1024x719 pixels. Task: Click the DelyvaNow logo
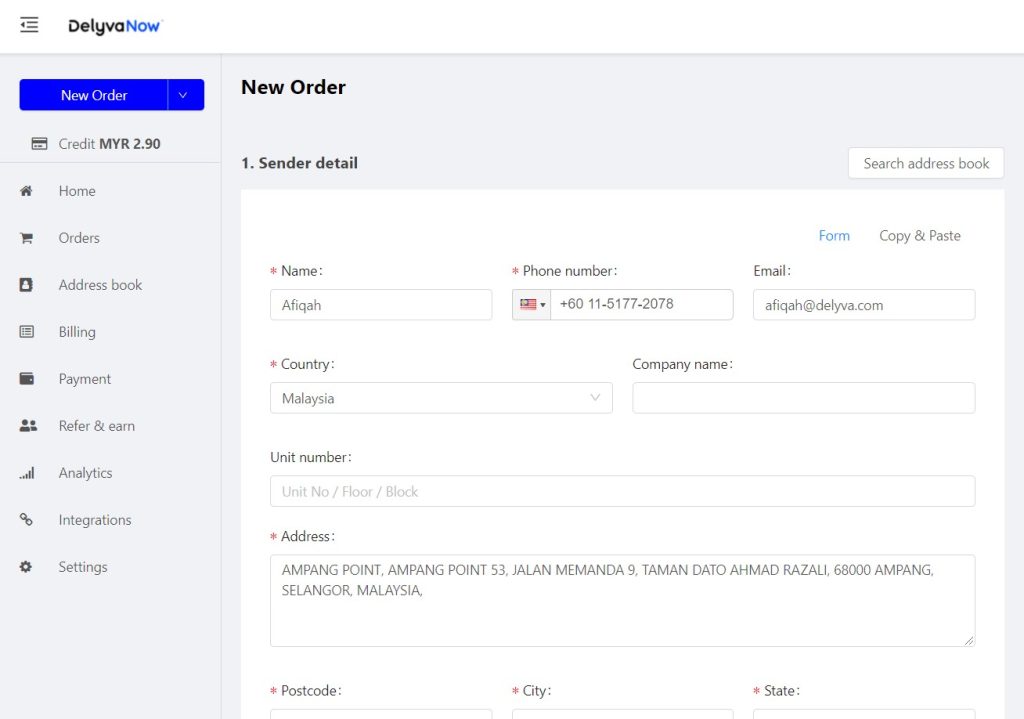tap(114, 26)
